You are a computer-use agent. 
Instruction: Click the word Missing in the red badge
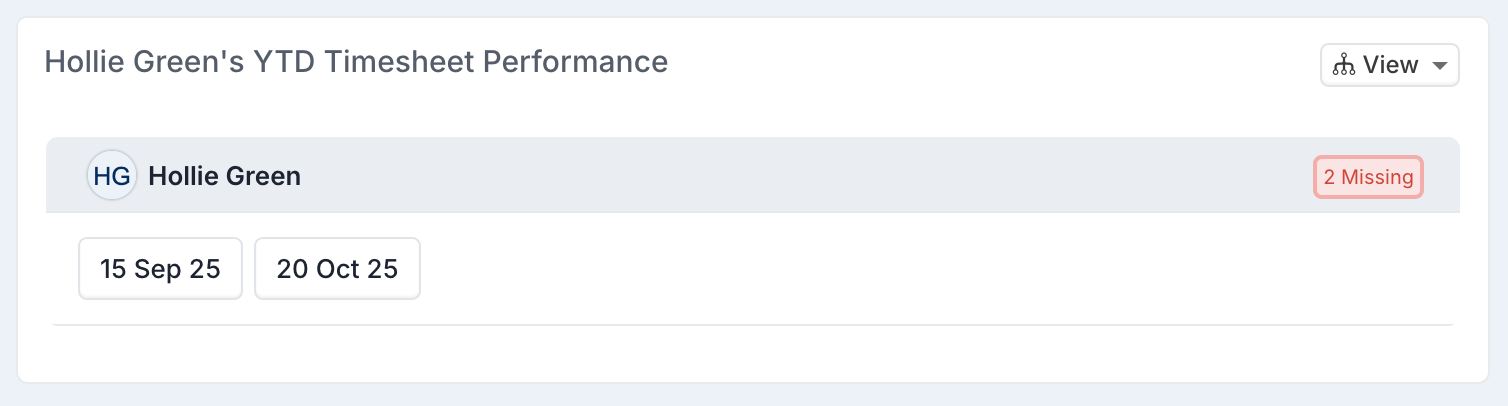click(x=1377, y=178)
